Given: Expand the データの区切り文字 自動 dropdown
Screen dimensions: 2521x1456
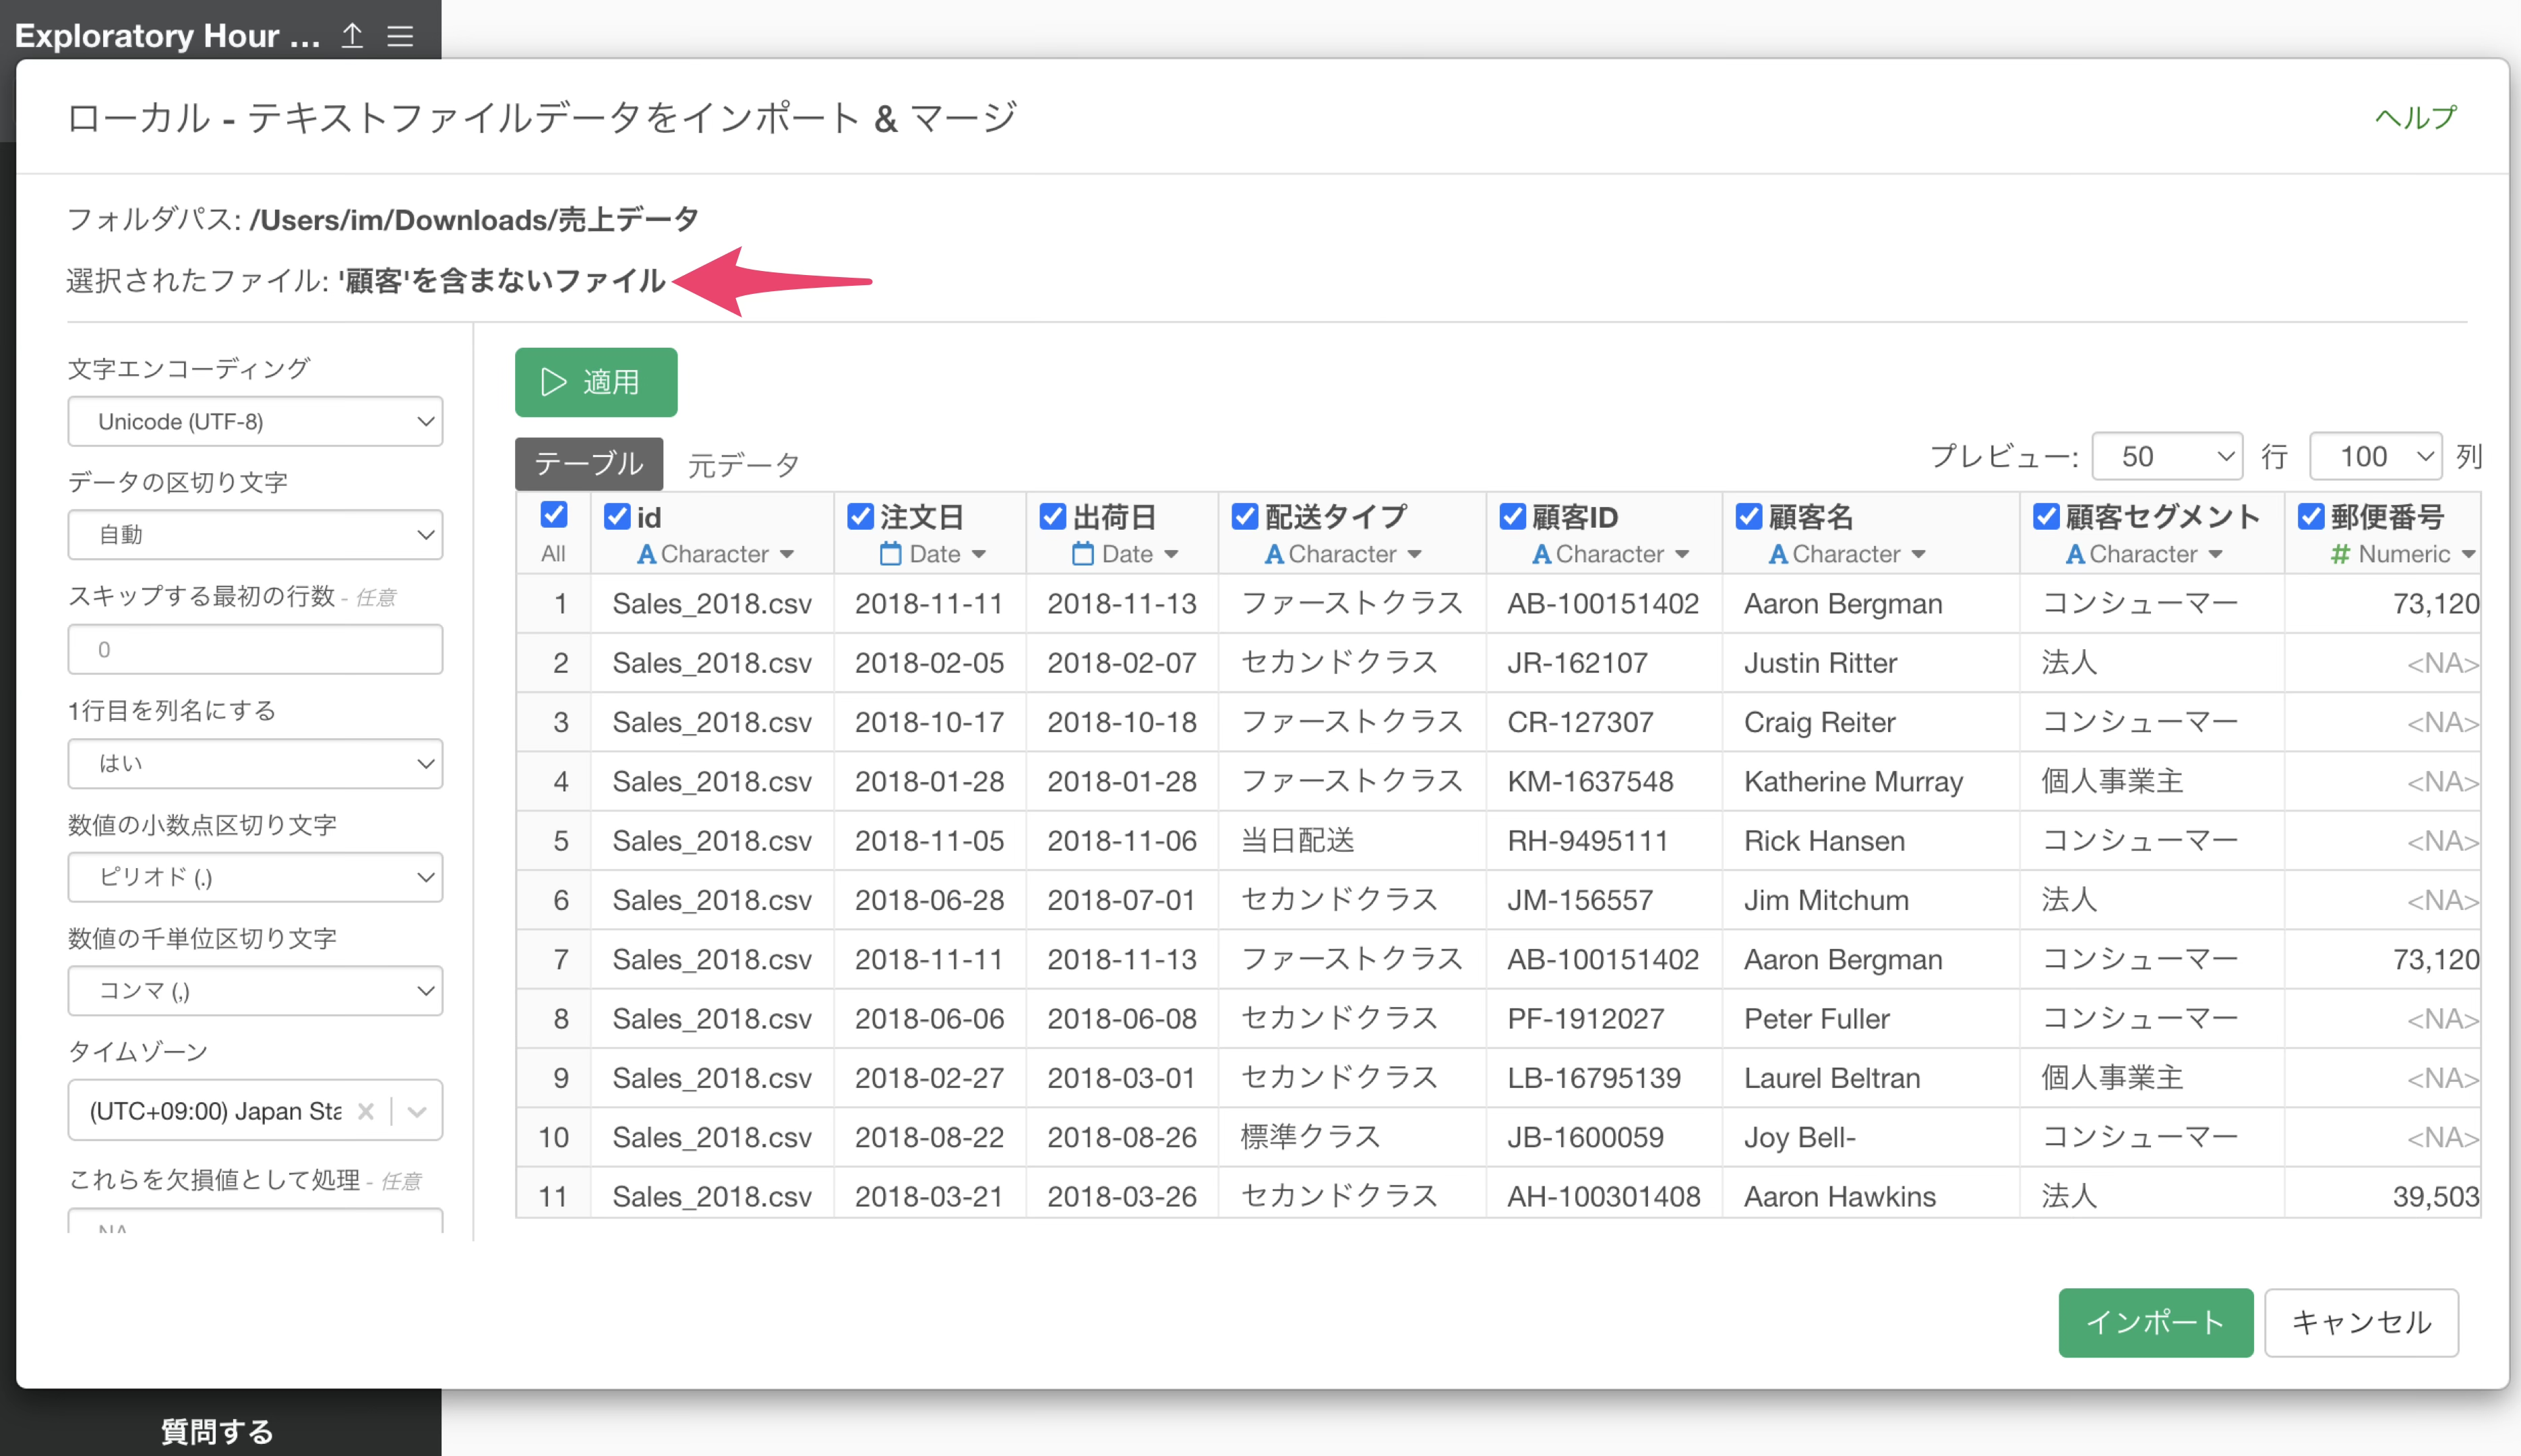Looking at the screenshot, I should pos(255,535).
